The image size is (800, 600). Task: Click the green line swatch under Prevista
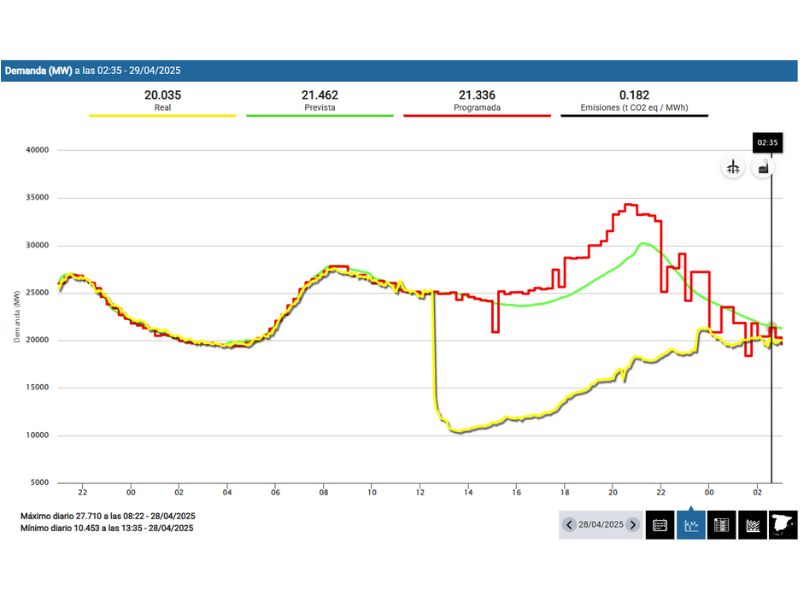pyautogui.click(x=320, y=116)
